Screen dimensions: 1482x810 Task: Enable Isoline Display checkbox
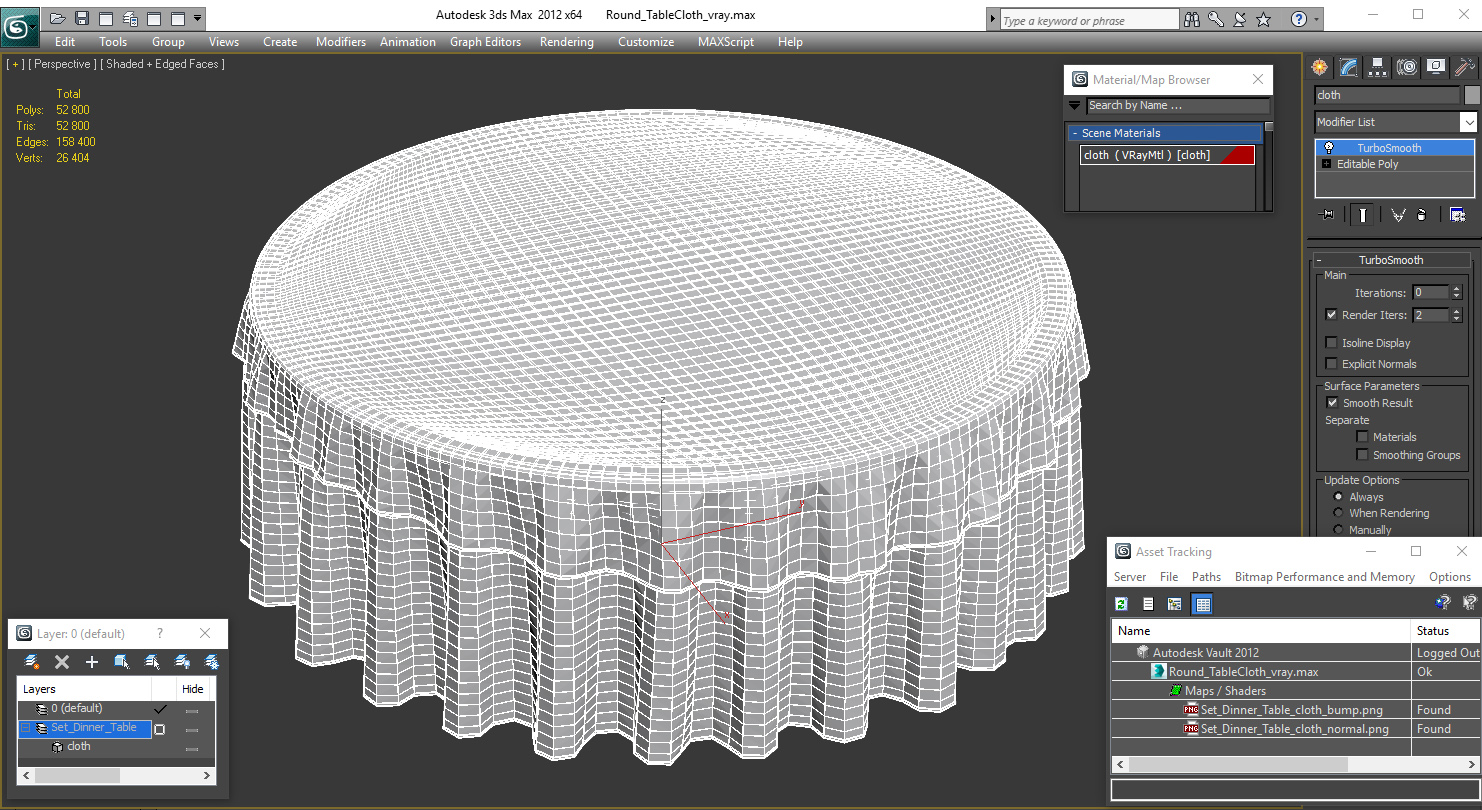tap(1331, 343)
